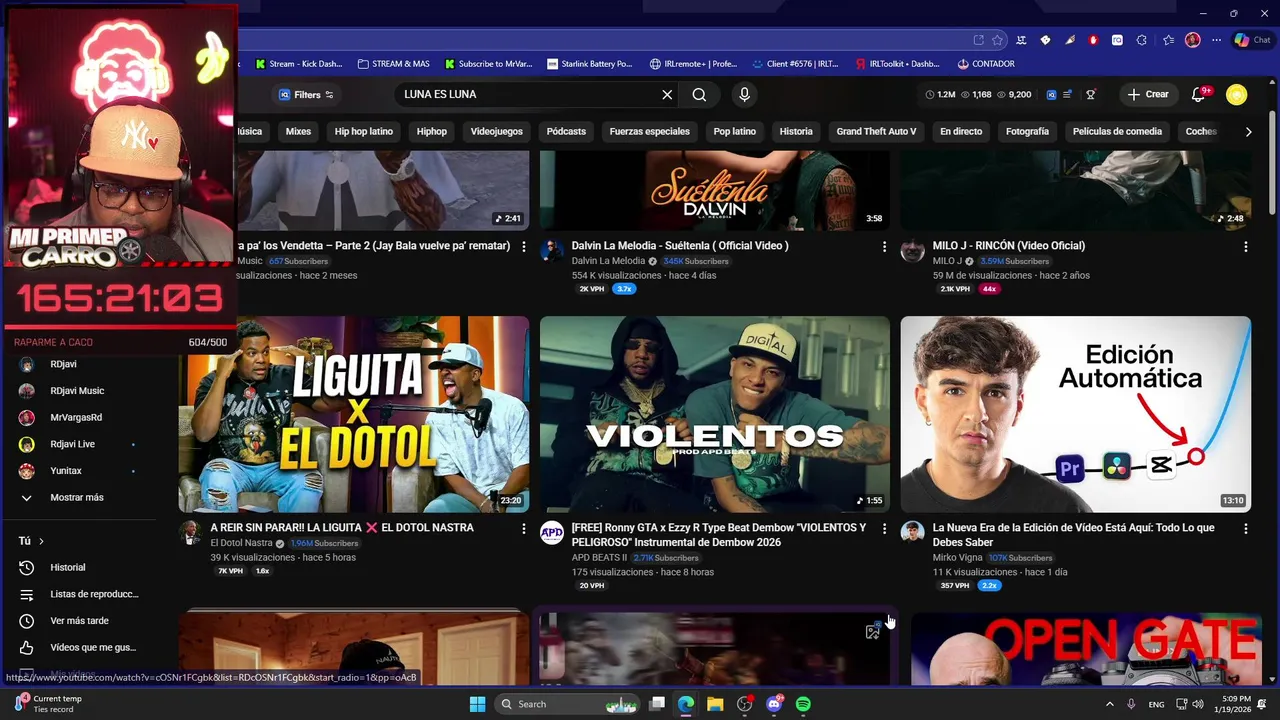Screen dimensions: 1280x720
Task: Open Edge extensions puzzle icon
Action: coord(1142,40)
